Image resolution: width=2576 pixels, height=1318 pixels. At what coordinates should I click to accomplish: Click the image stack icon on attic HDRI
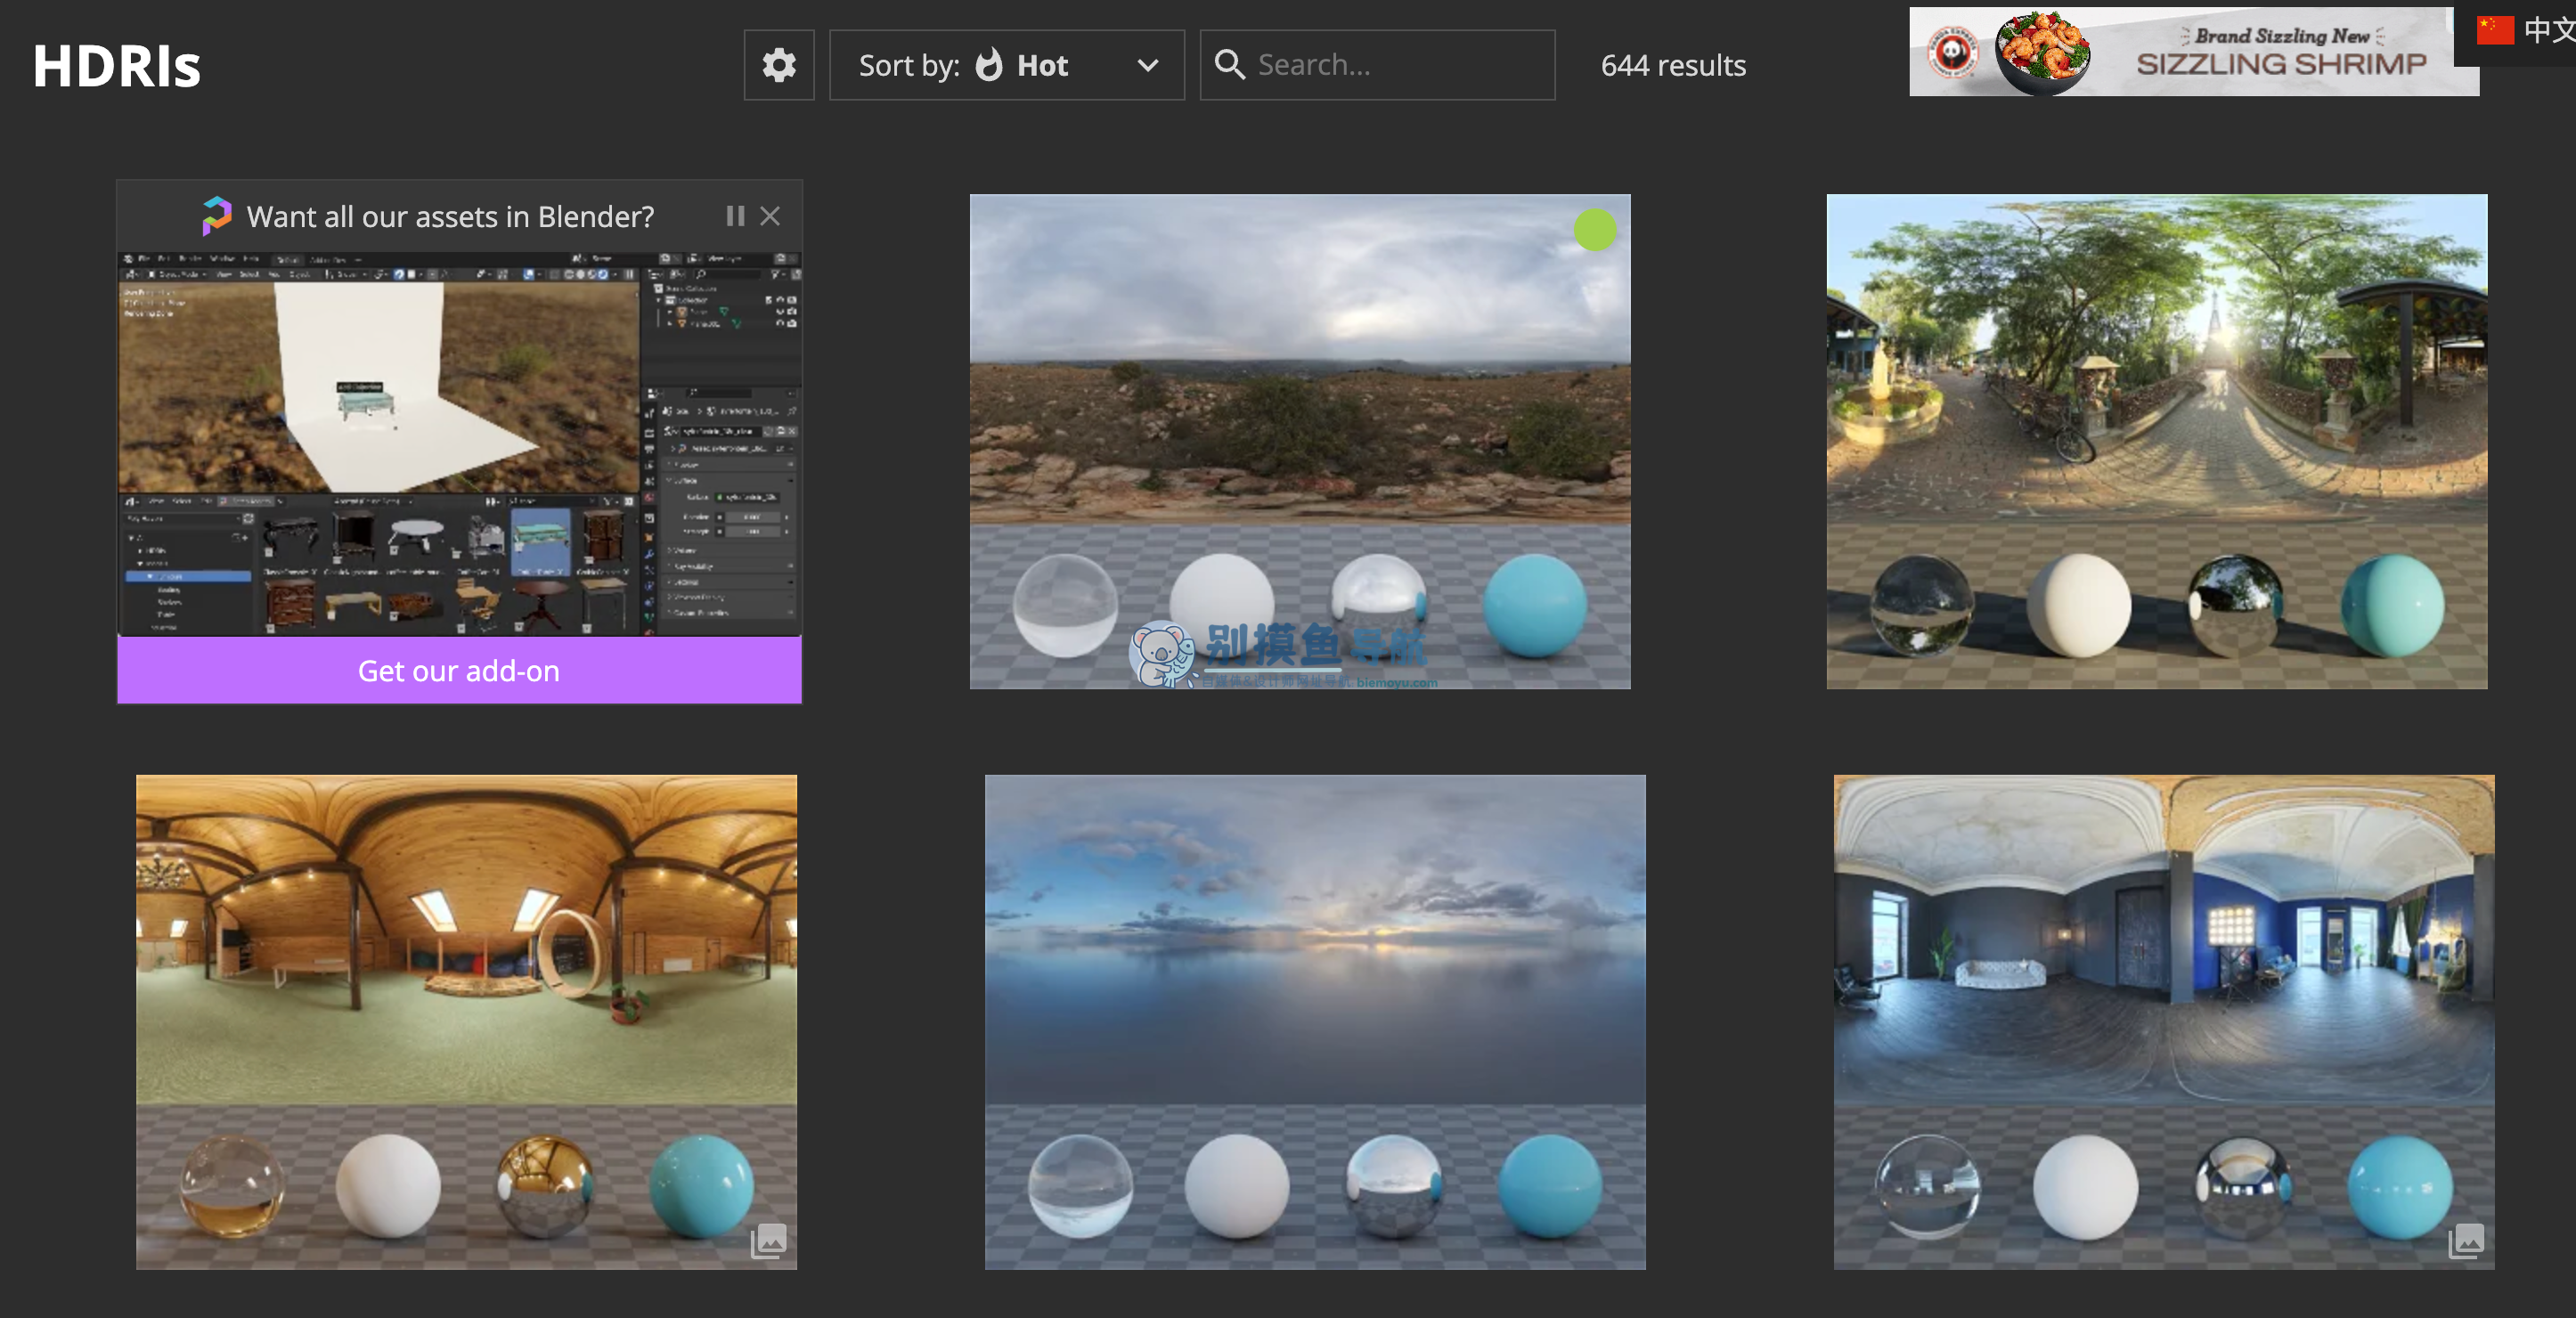[768, 1241]
